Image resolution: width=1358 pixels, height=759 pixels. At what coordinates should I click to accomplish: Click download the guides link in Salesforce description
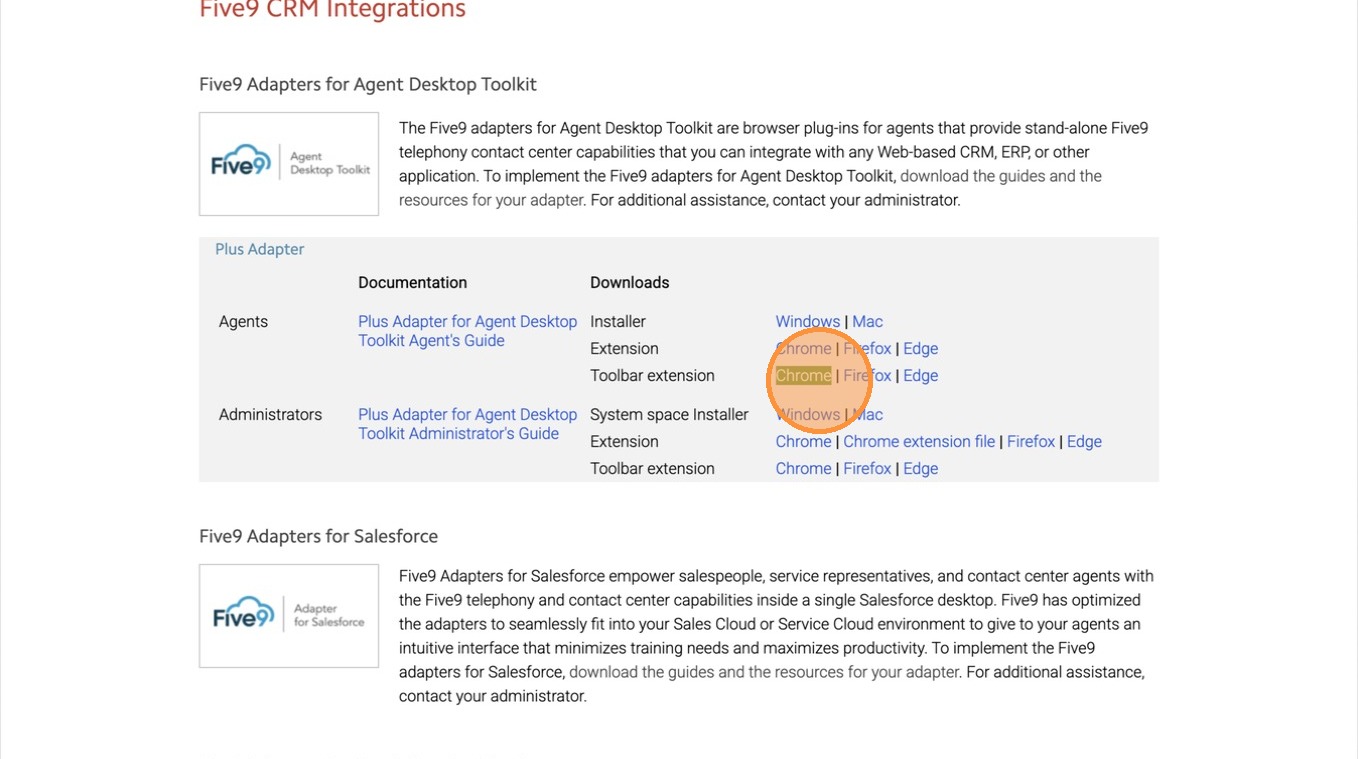tap(764, 672)
